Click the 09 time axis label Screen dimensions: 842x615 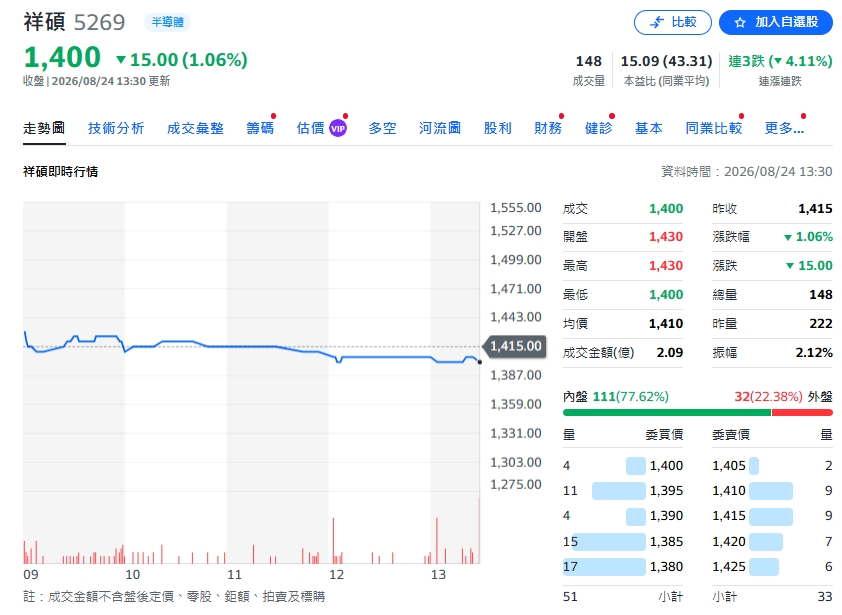[x=31, y=575]
